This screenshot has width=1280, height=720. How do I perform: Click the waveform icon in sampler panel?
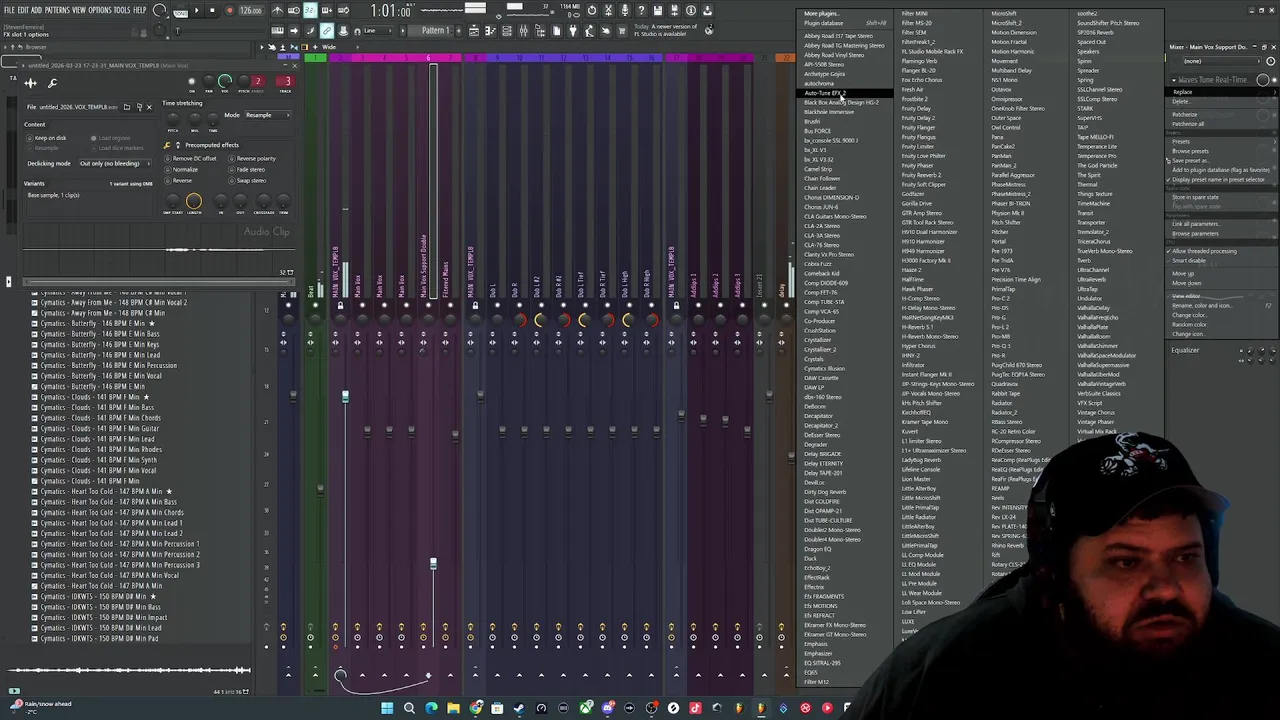tap(30, 83)
